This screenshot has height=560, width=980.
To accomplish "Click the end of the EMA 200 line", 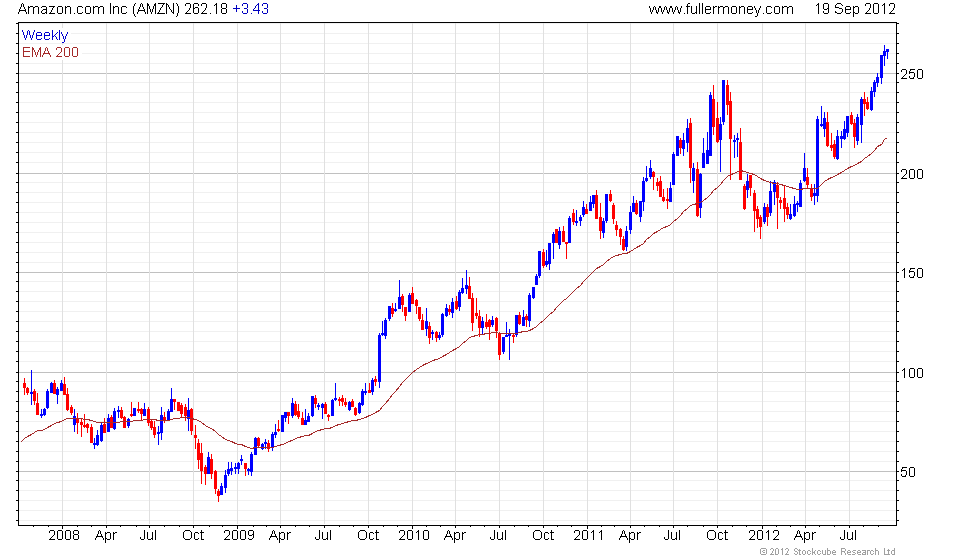I will click(886, 139).
